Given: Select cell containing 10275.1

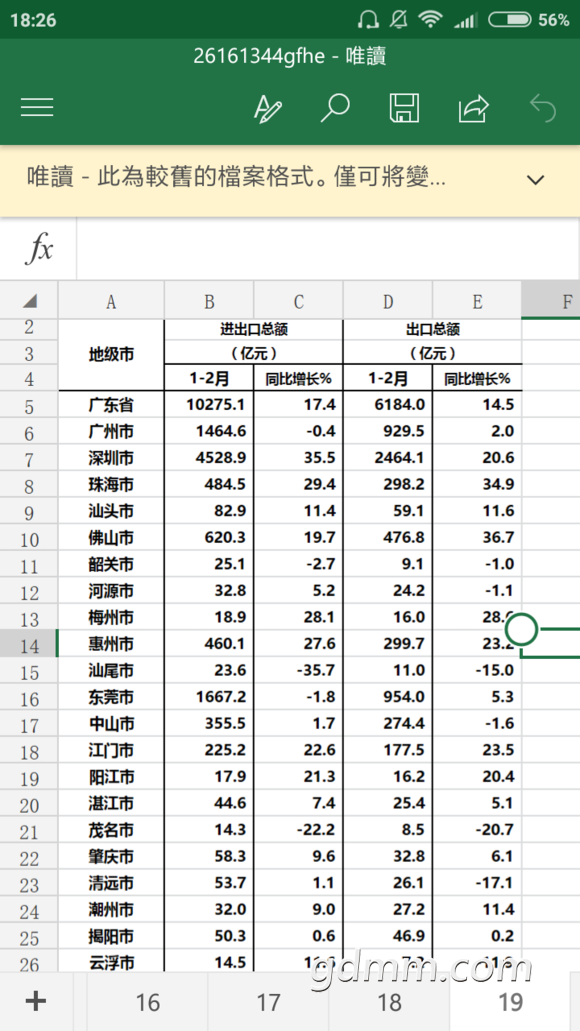Looking at the screenshot, I should tap(209, 404).
